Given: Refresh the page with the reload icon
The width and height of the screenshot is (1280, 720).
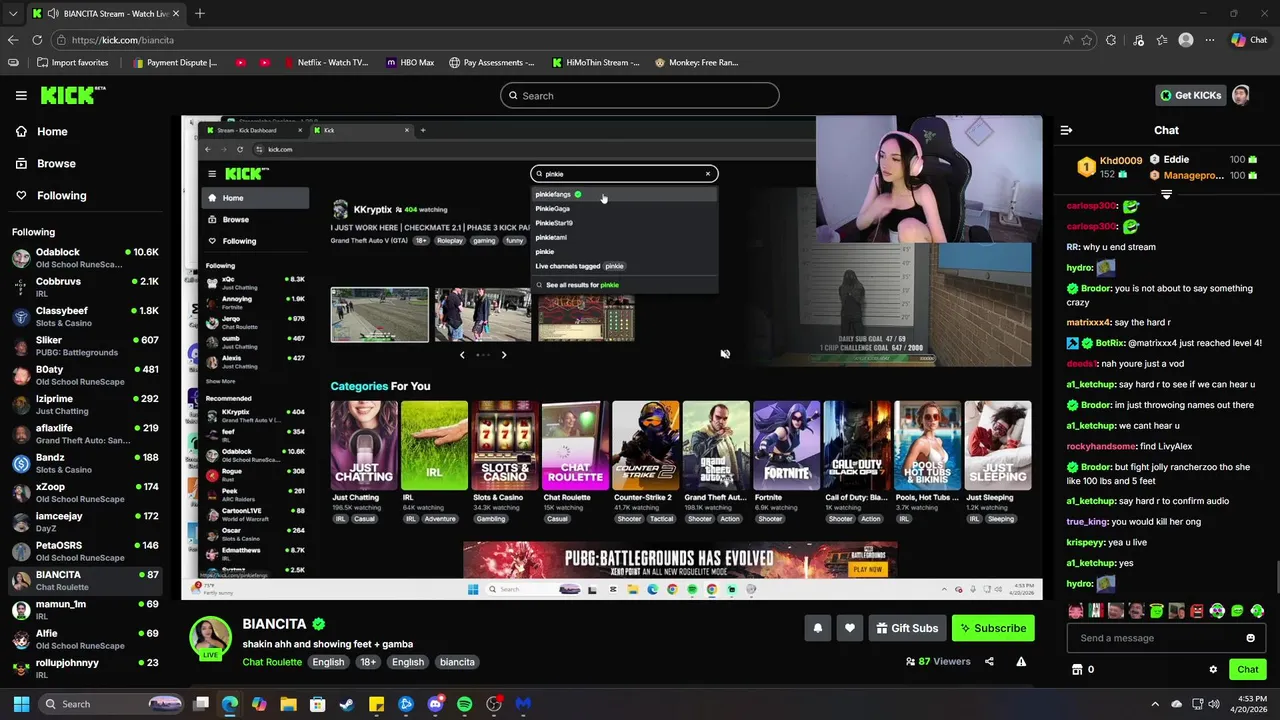Looking at the screenshot, I should point(37,40).
